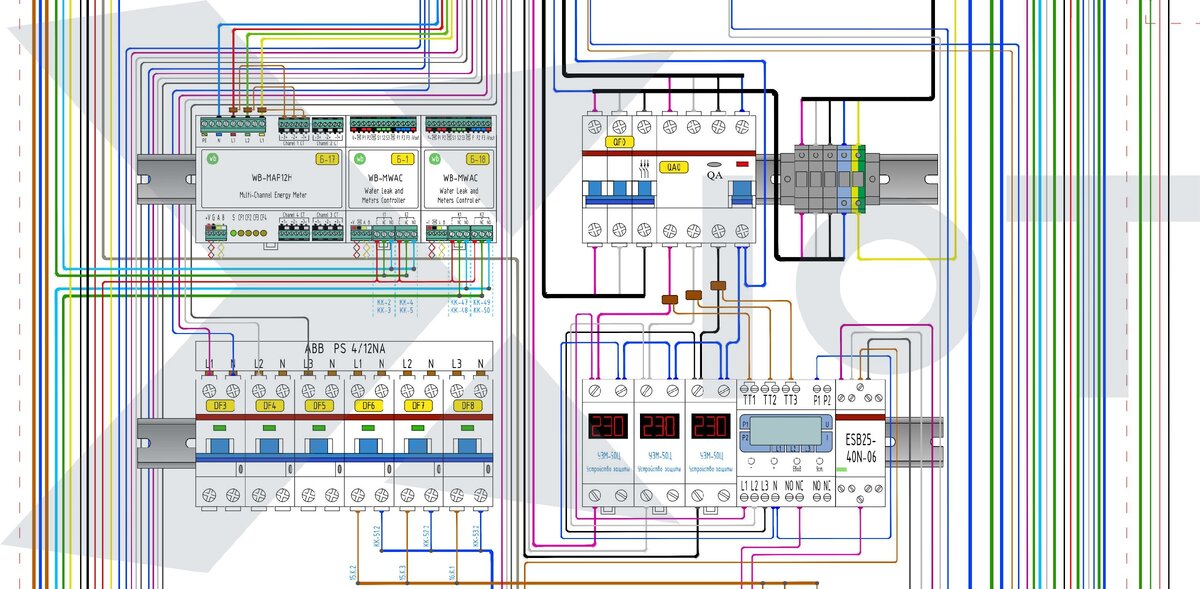This screenshot has width=1200, height=589.
Task: Click the KK-47 wire label
Action: tap(460, 302)
